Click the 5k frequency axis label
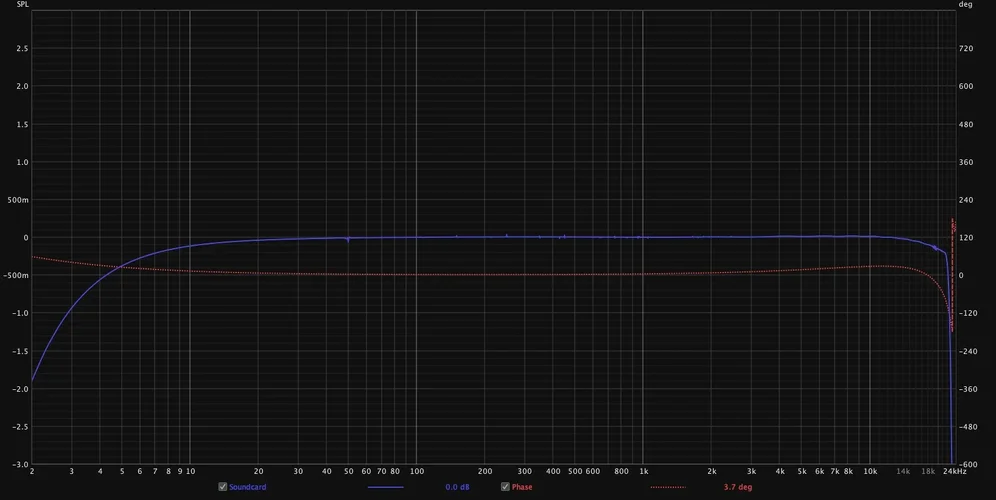Image resolution: width=996 pixels, height=500 pixels. pos(802,471)
